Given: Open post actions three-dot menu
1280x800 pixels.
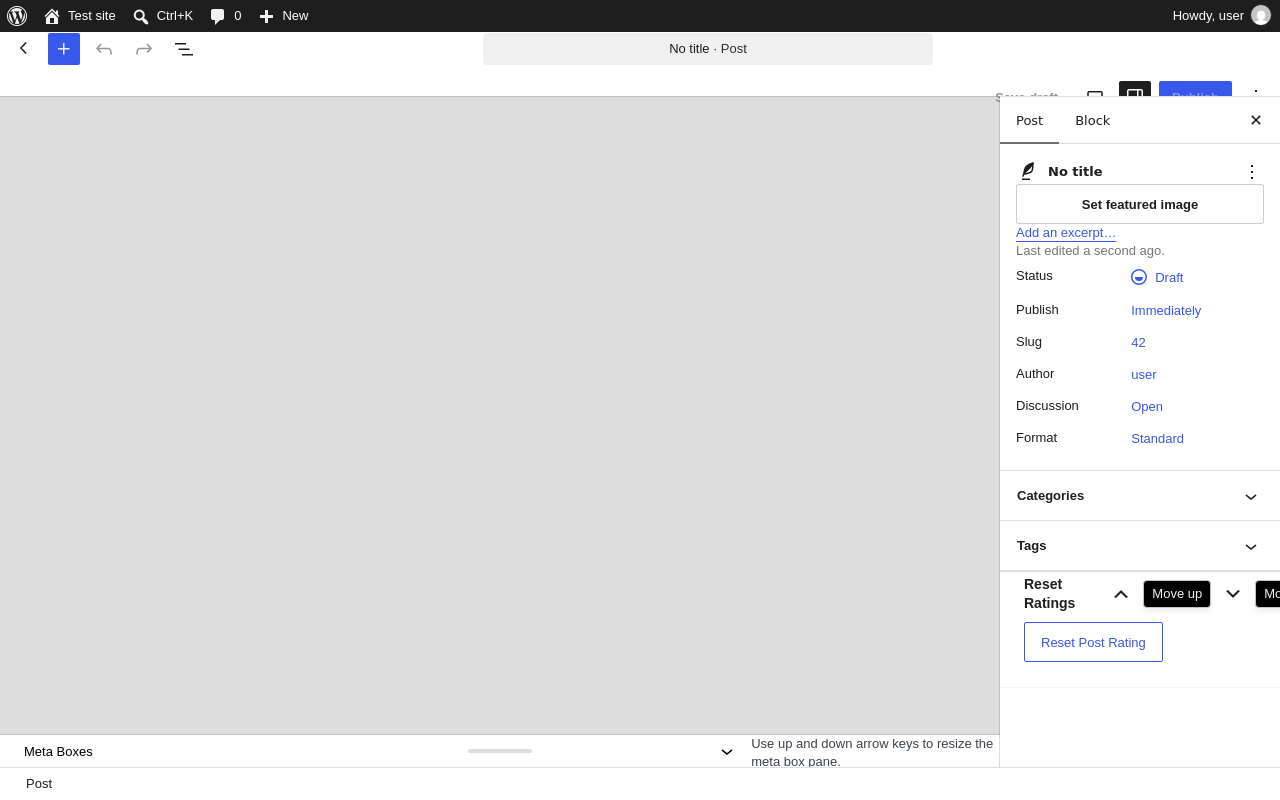Looking at the screenshot, I should [1252, 172].
